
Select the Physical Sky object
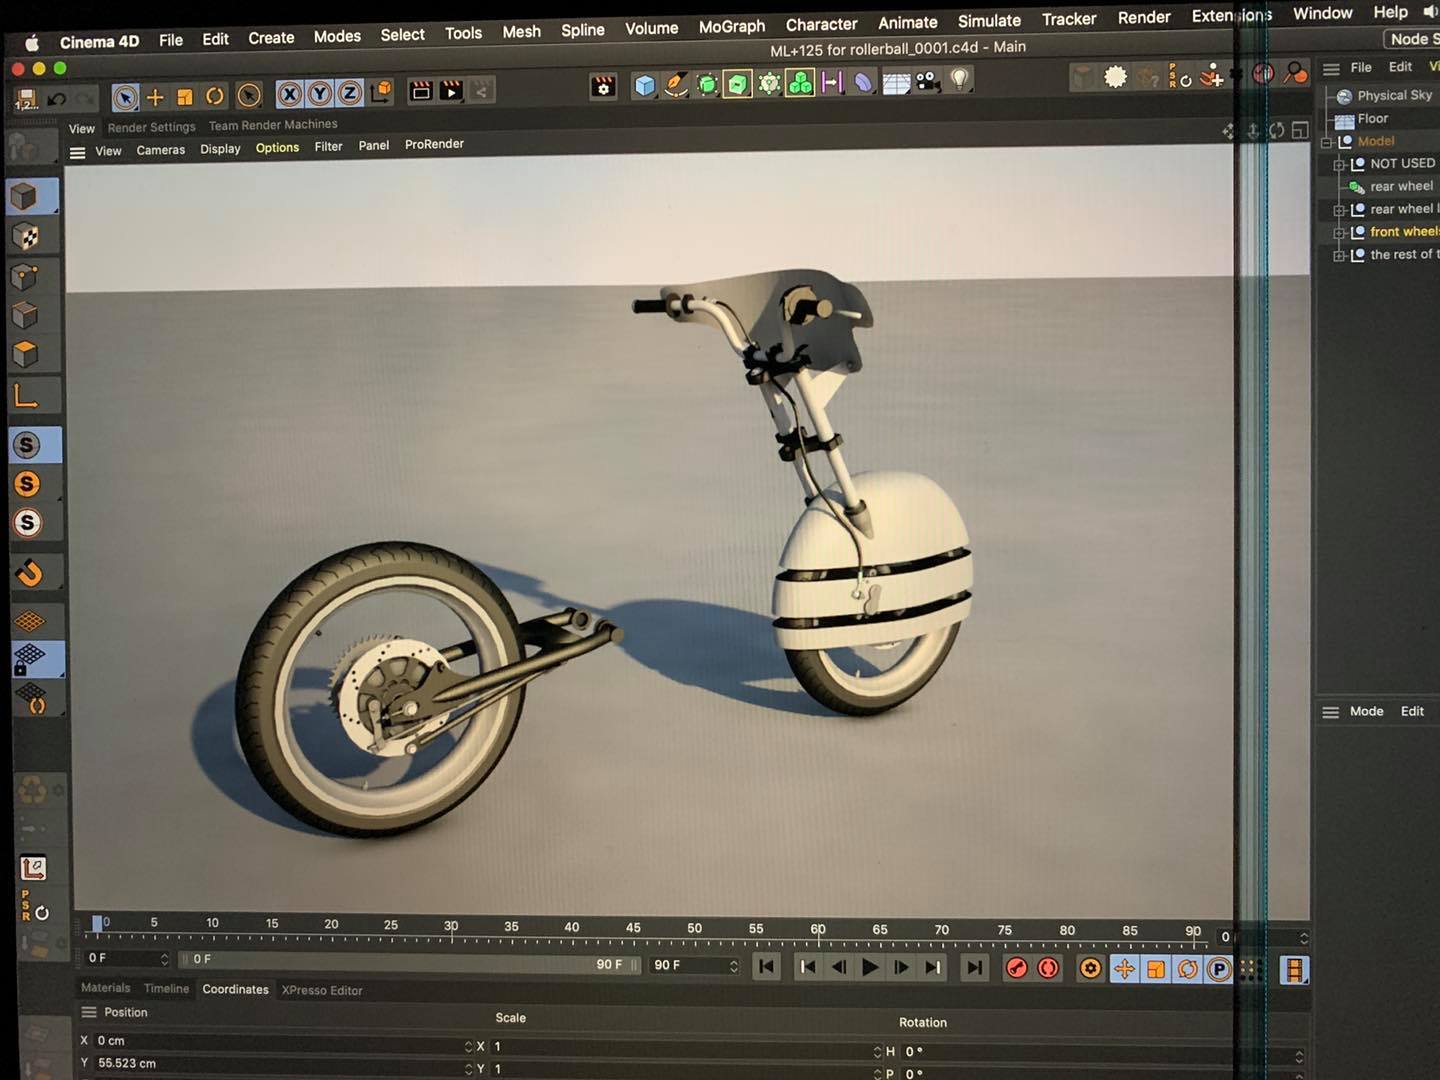(1394, 95)
